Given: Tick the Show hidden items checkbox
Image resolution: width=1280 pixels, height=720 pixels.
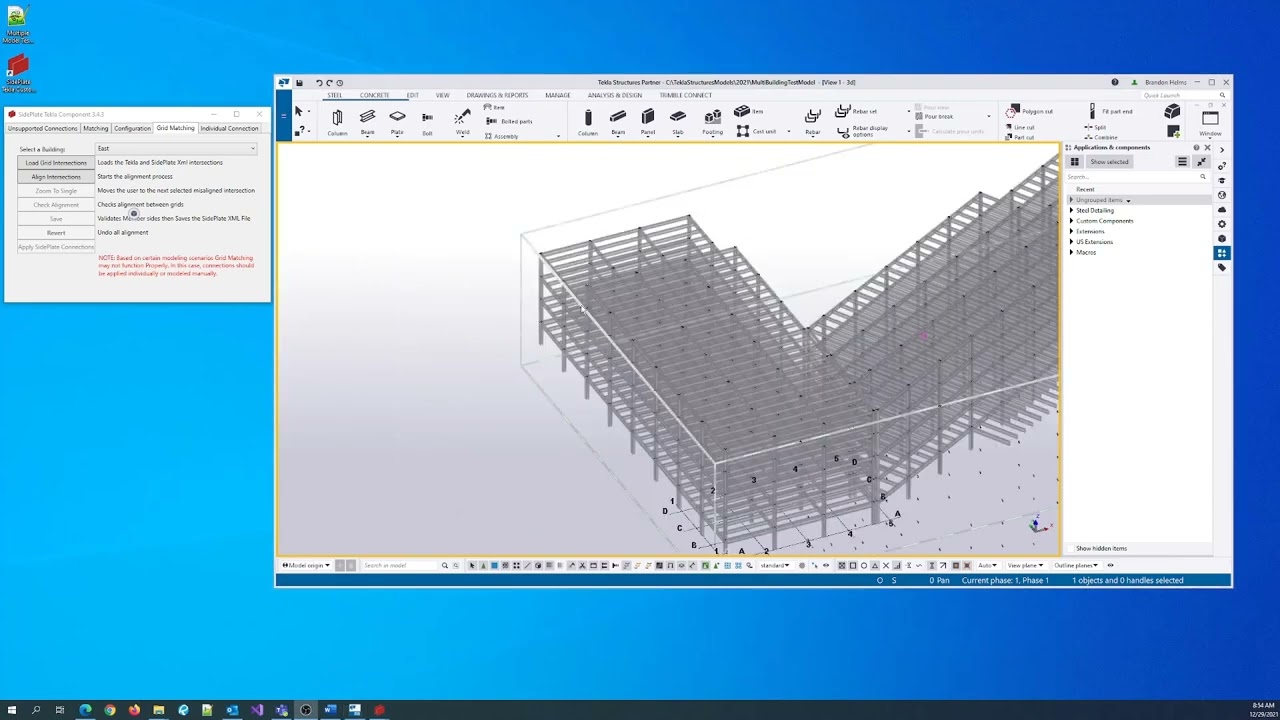Looking at the screenshot, I should (1071, 549).
